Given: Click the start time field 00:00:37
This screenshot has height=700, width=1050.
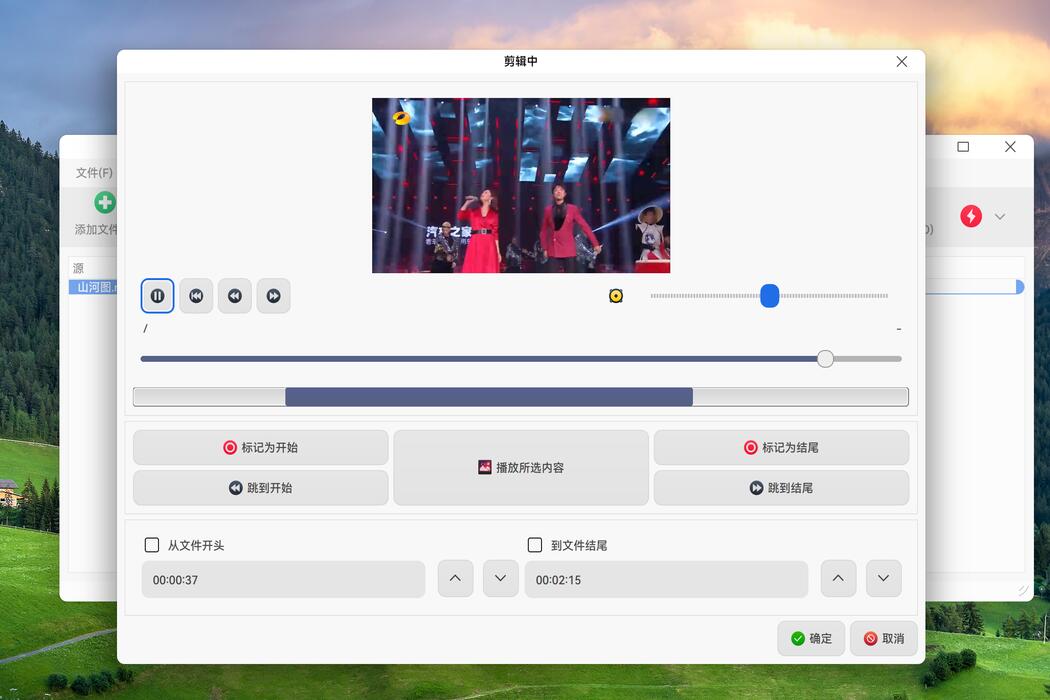Looking at the screenshot, I should 283,579.
